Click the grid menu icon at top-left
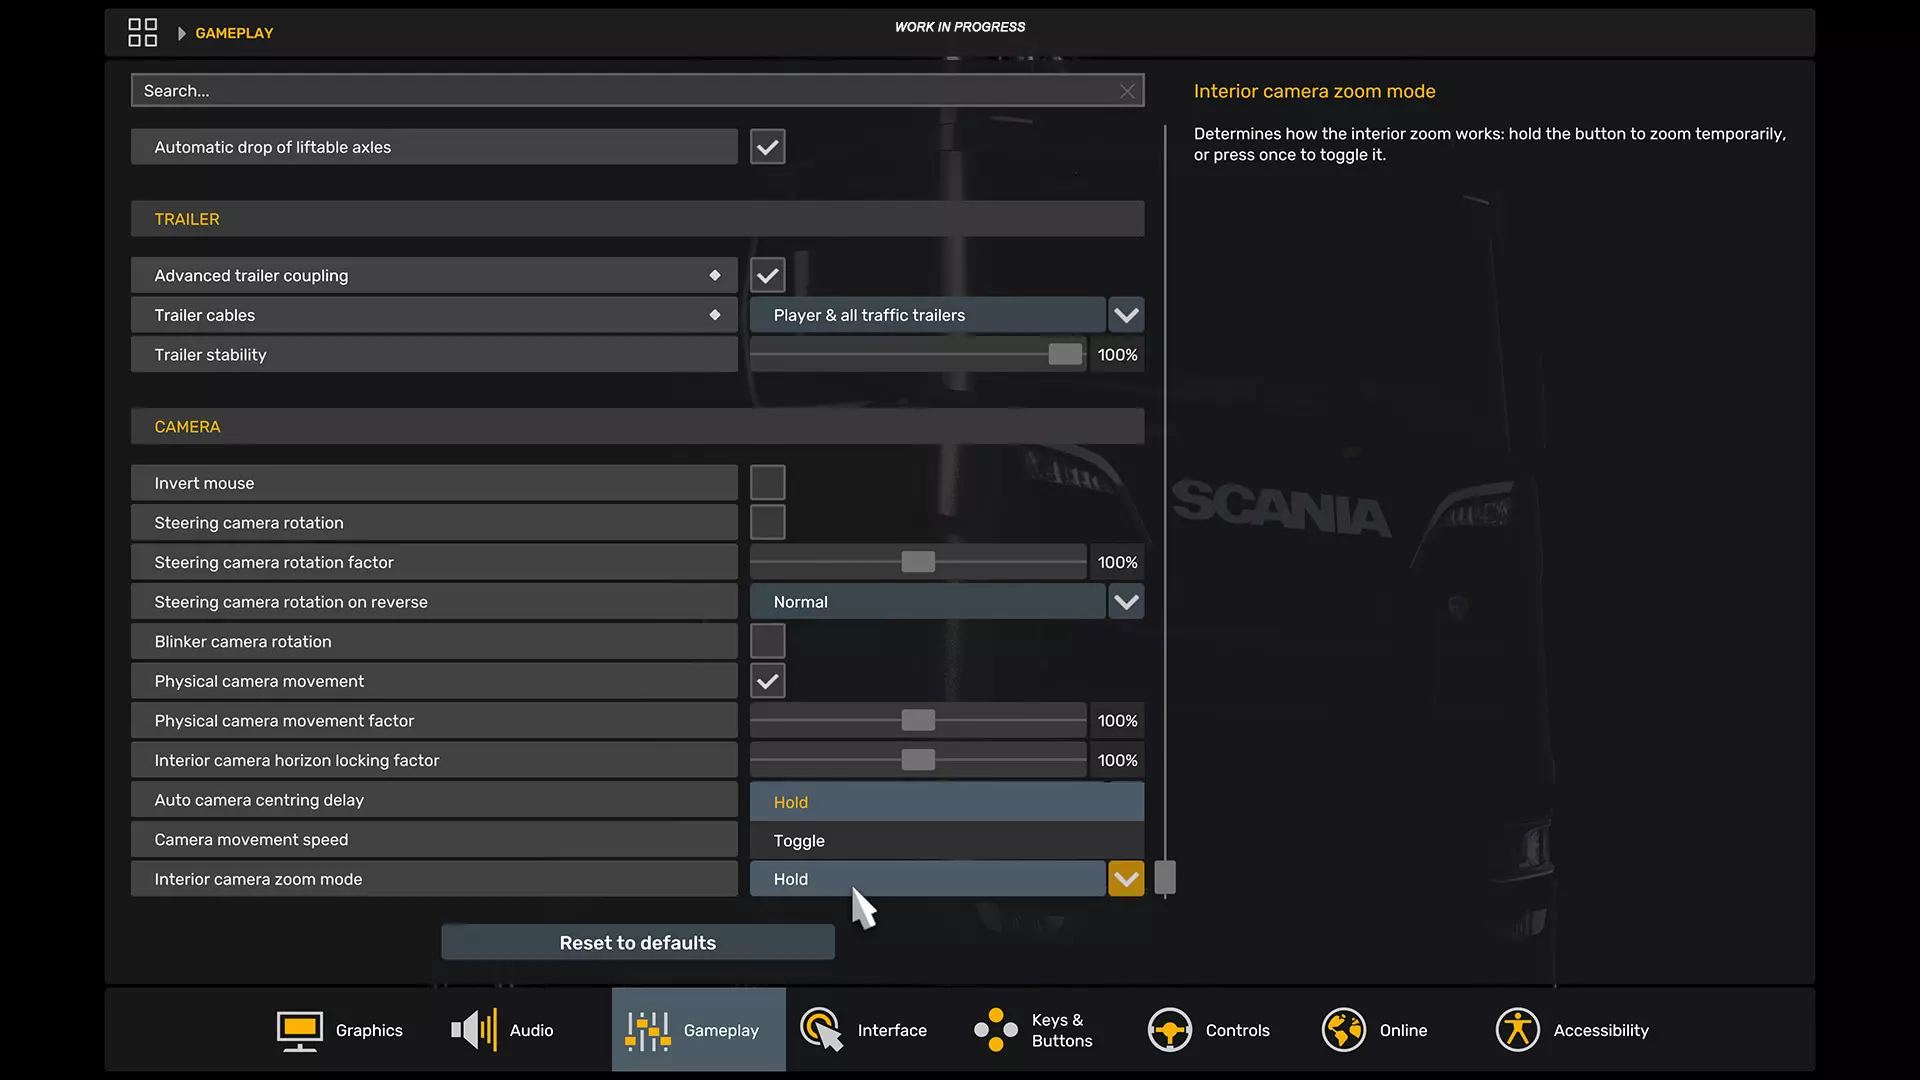The width and height of the screenshot is (1920, 1080). (x=142, y=33)
